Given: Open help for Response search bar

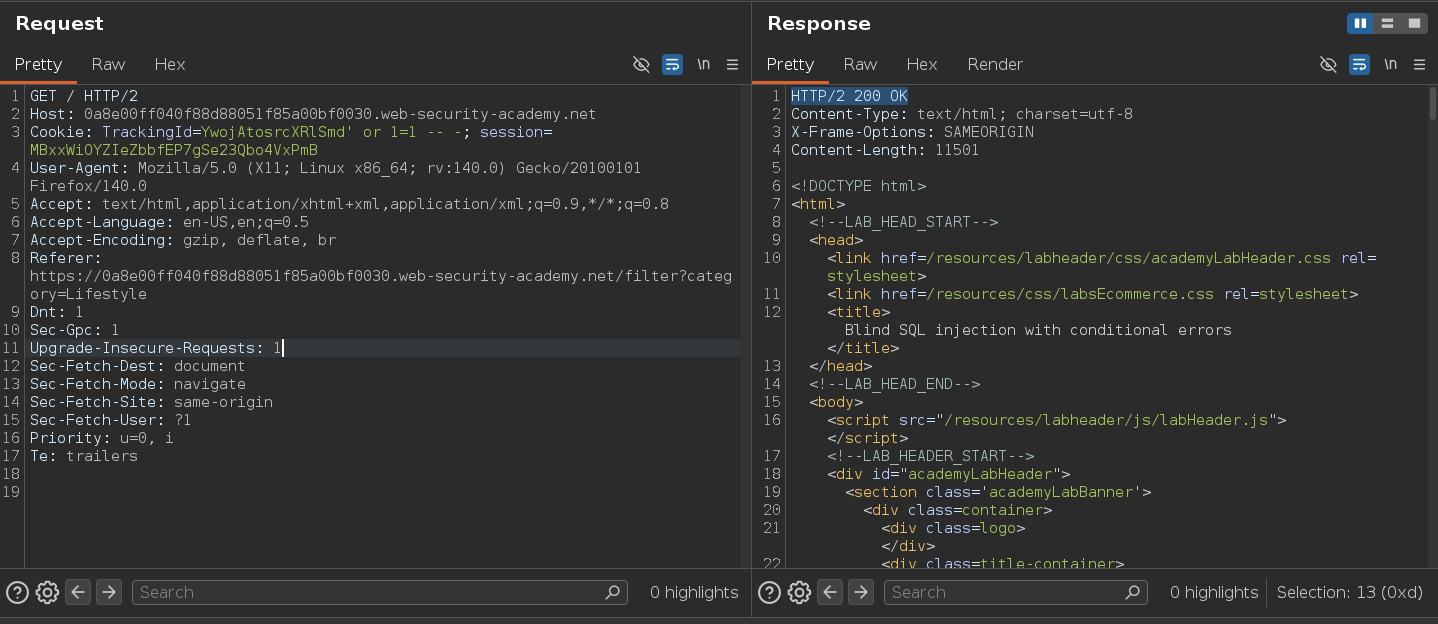Looking at the screenshot, I should (x=769, y=592).
